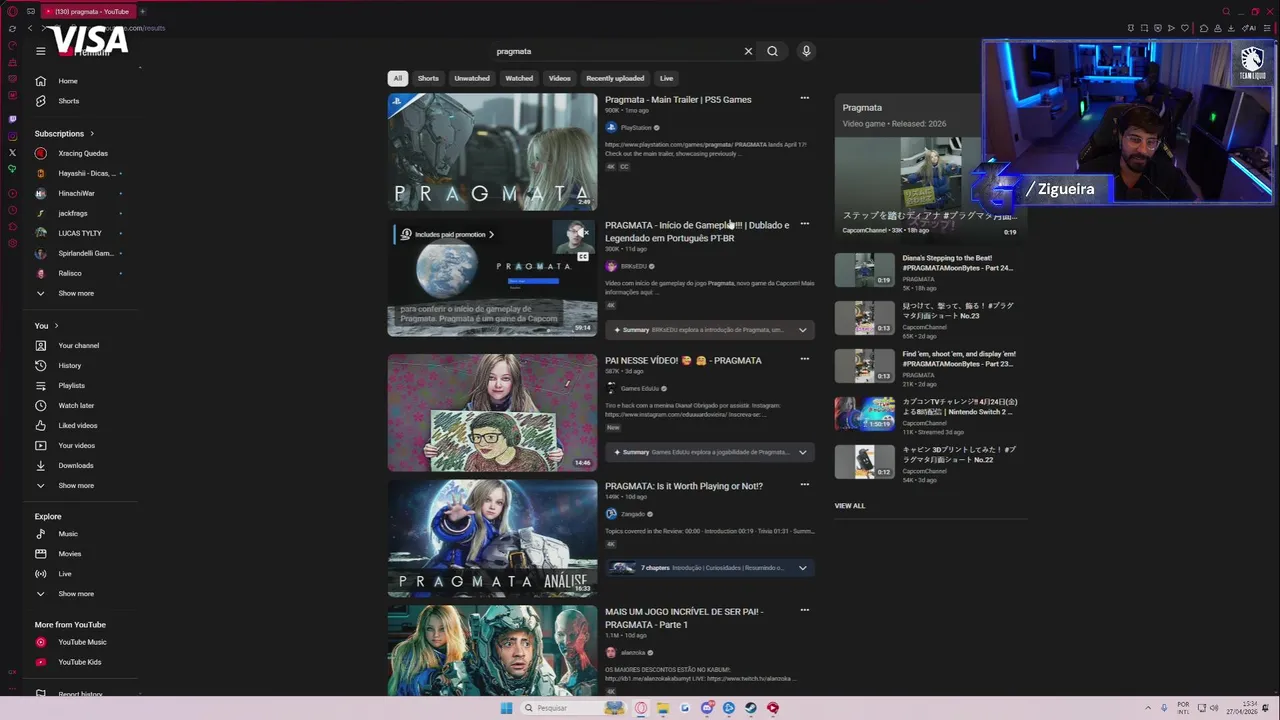Clear the search box with the X
1280x720 pixels.
click(748, 51)
